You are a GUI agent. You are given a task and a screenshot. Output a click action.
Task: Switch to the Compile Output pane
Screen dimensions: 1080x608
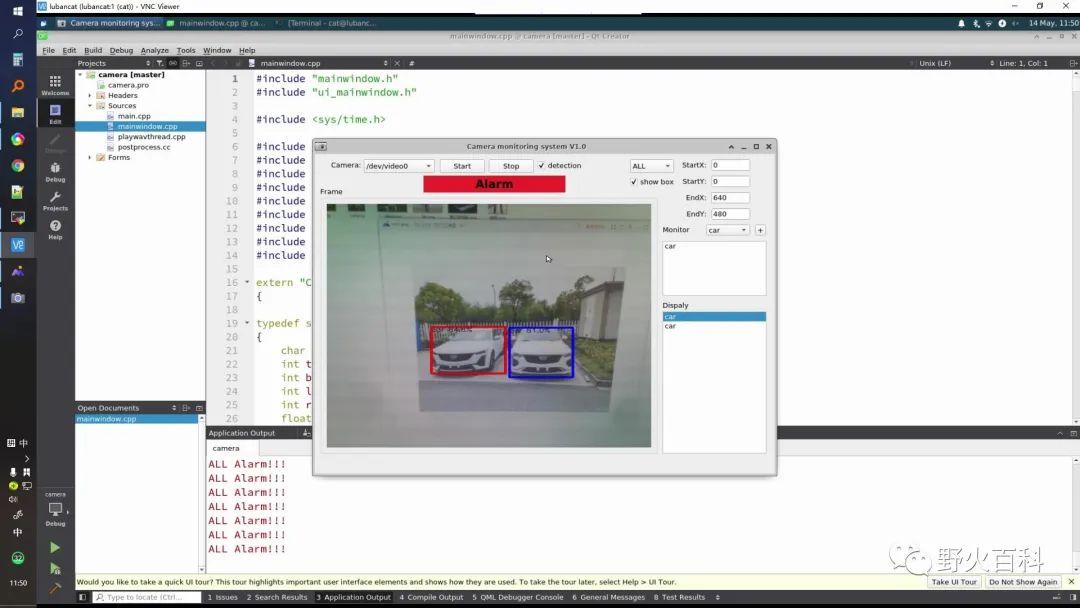(x=431, y=597)
